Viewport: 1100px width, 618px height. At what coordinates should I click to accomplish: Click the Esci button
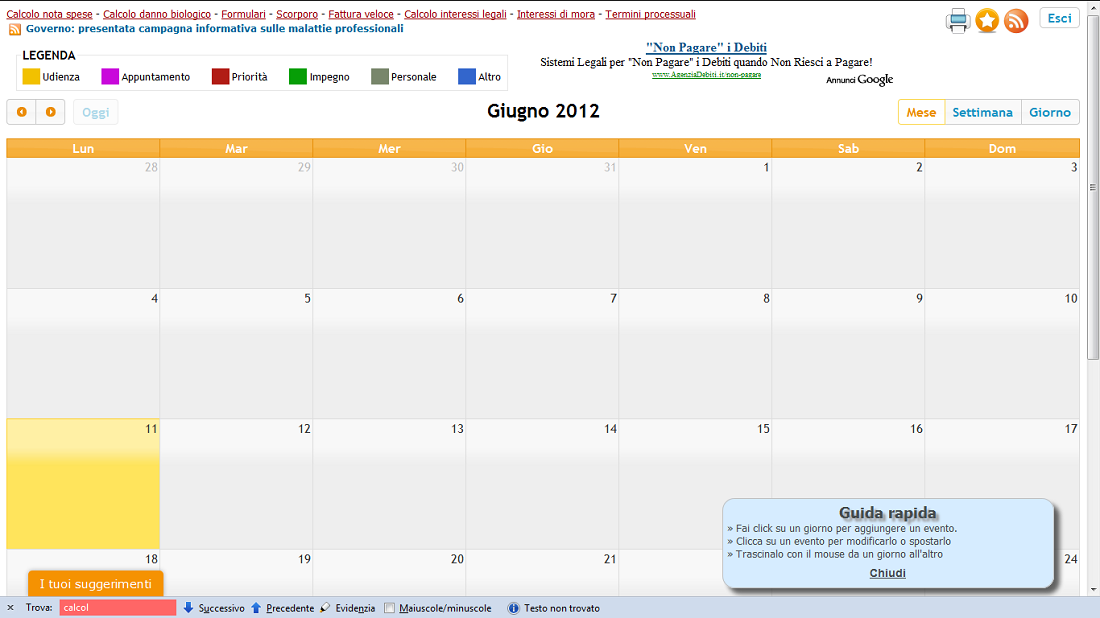coord(1059,18)
